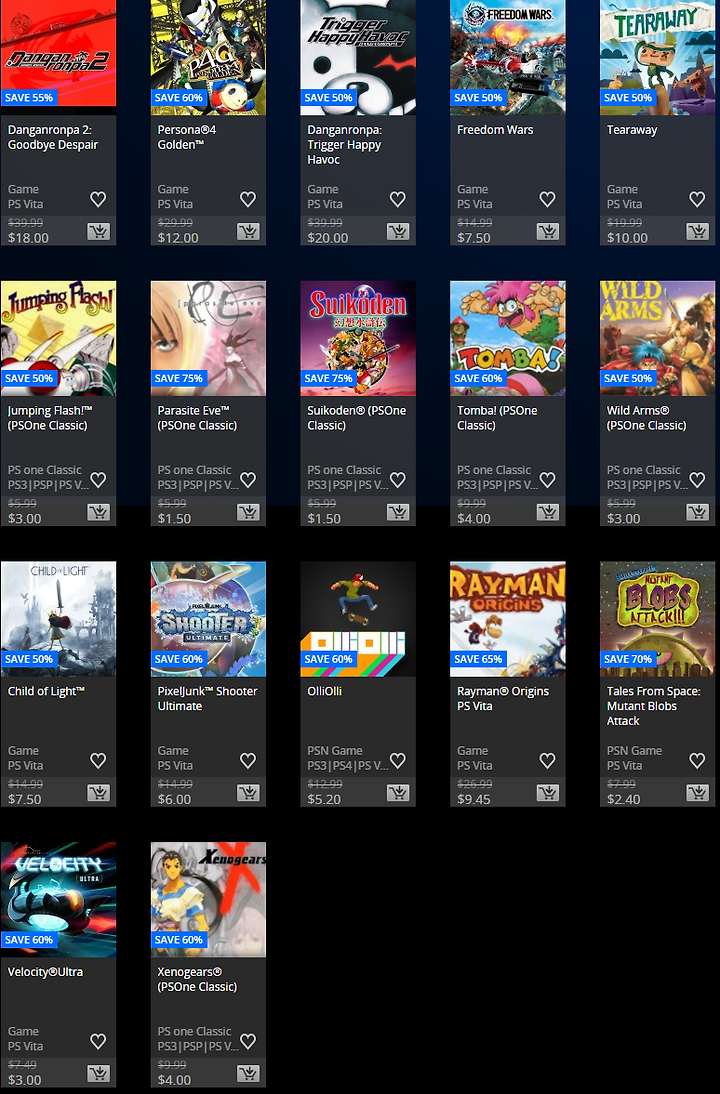
Task: Select the $5.20 OlliOlli price
Action: (324, 799)
